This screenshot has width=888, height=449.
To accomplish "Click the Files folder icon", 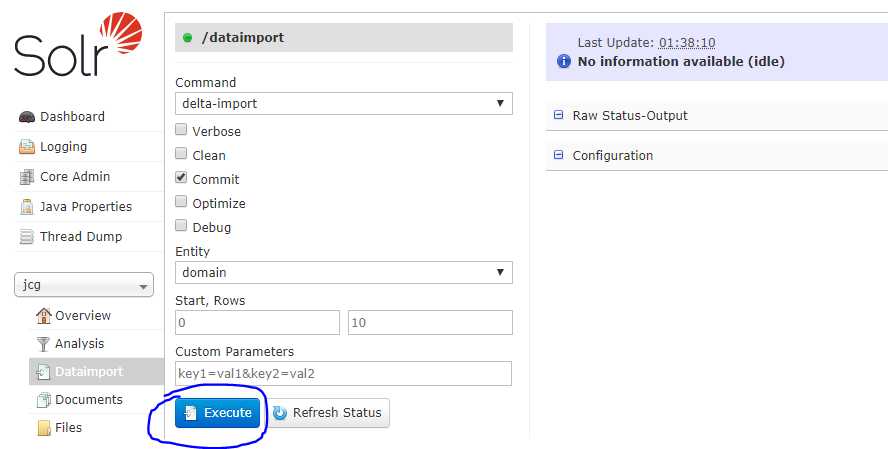I will coord(44,428).
